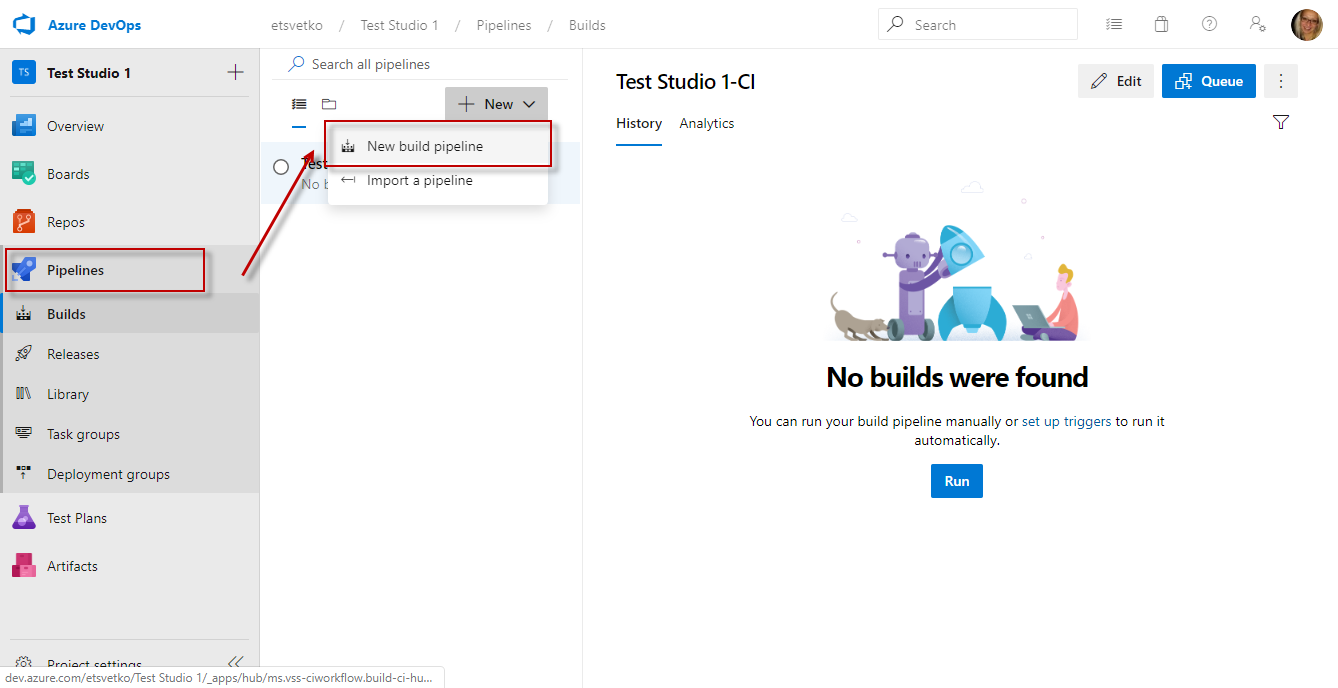Screen dimensions: 1338x688
Task: Switch to the Analytics tab
Action: (x=707, y=124)
